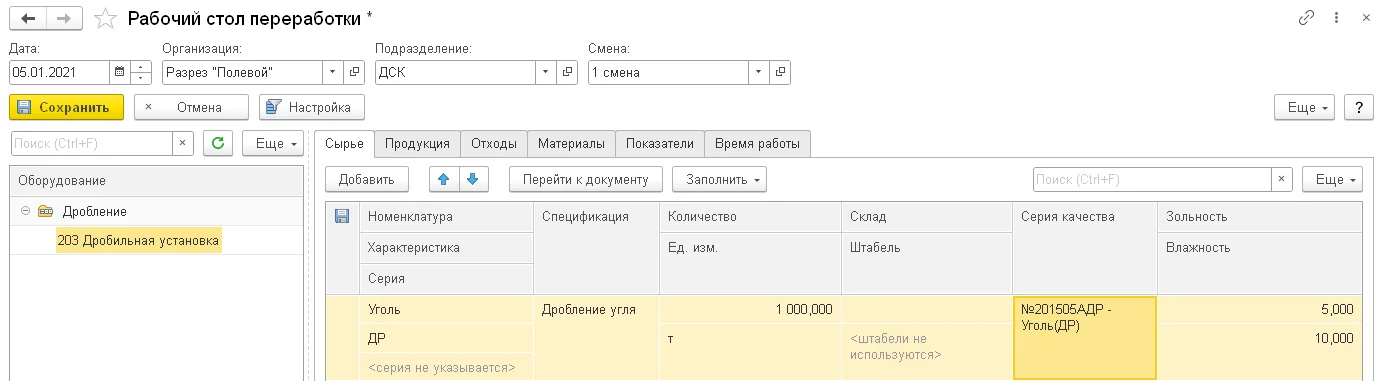Click the Дата input field 05.01.2021

[59, 72]
